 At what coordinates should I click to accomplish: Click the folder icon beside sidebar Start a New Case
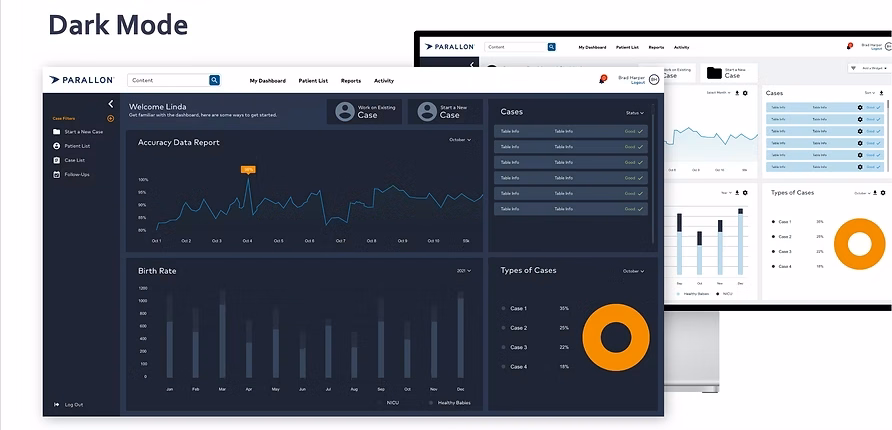point(56,132)
